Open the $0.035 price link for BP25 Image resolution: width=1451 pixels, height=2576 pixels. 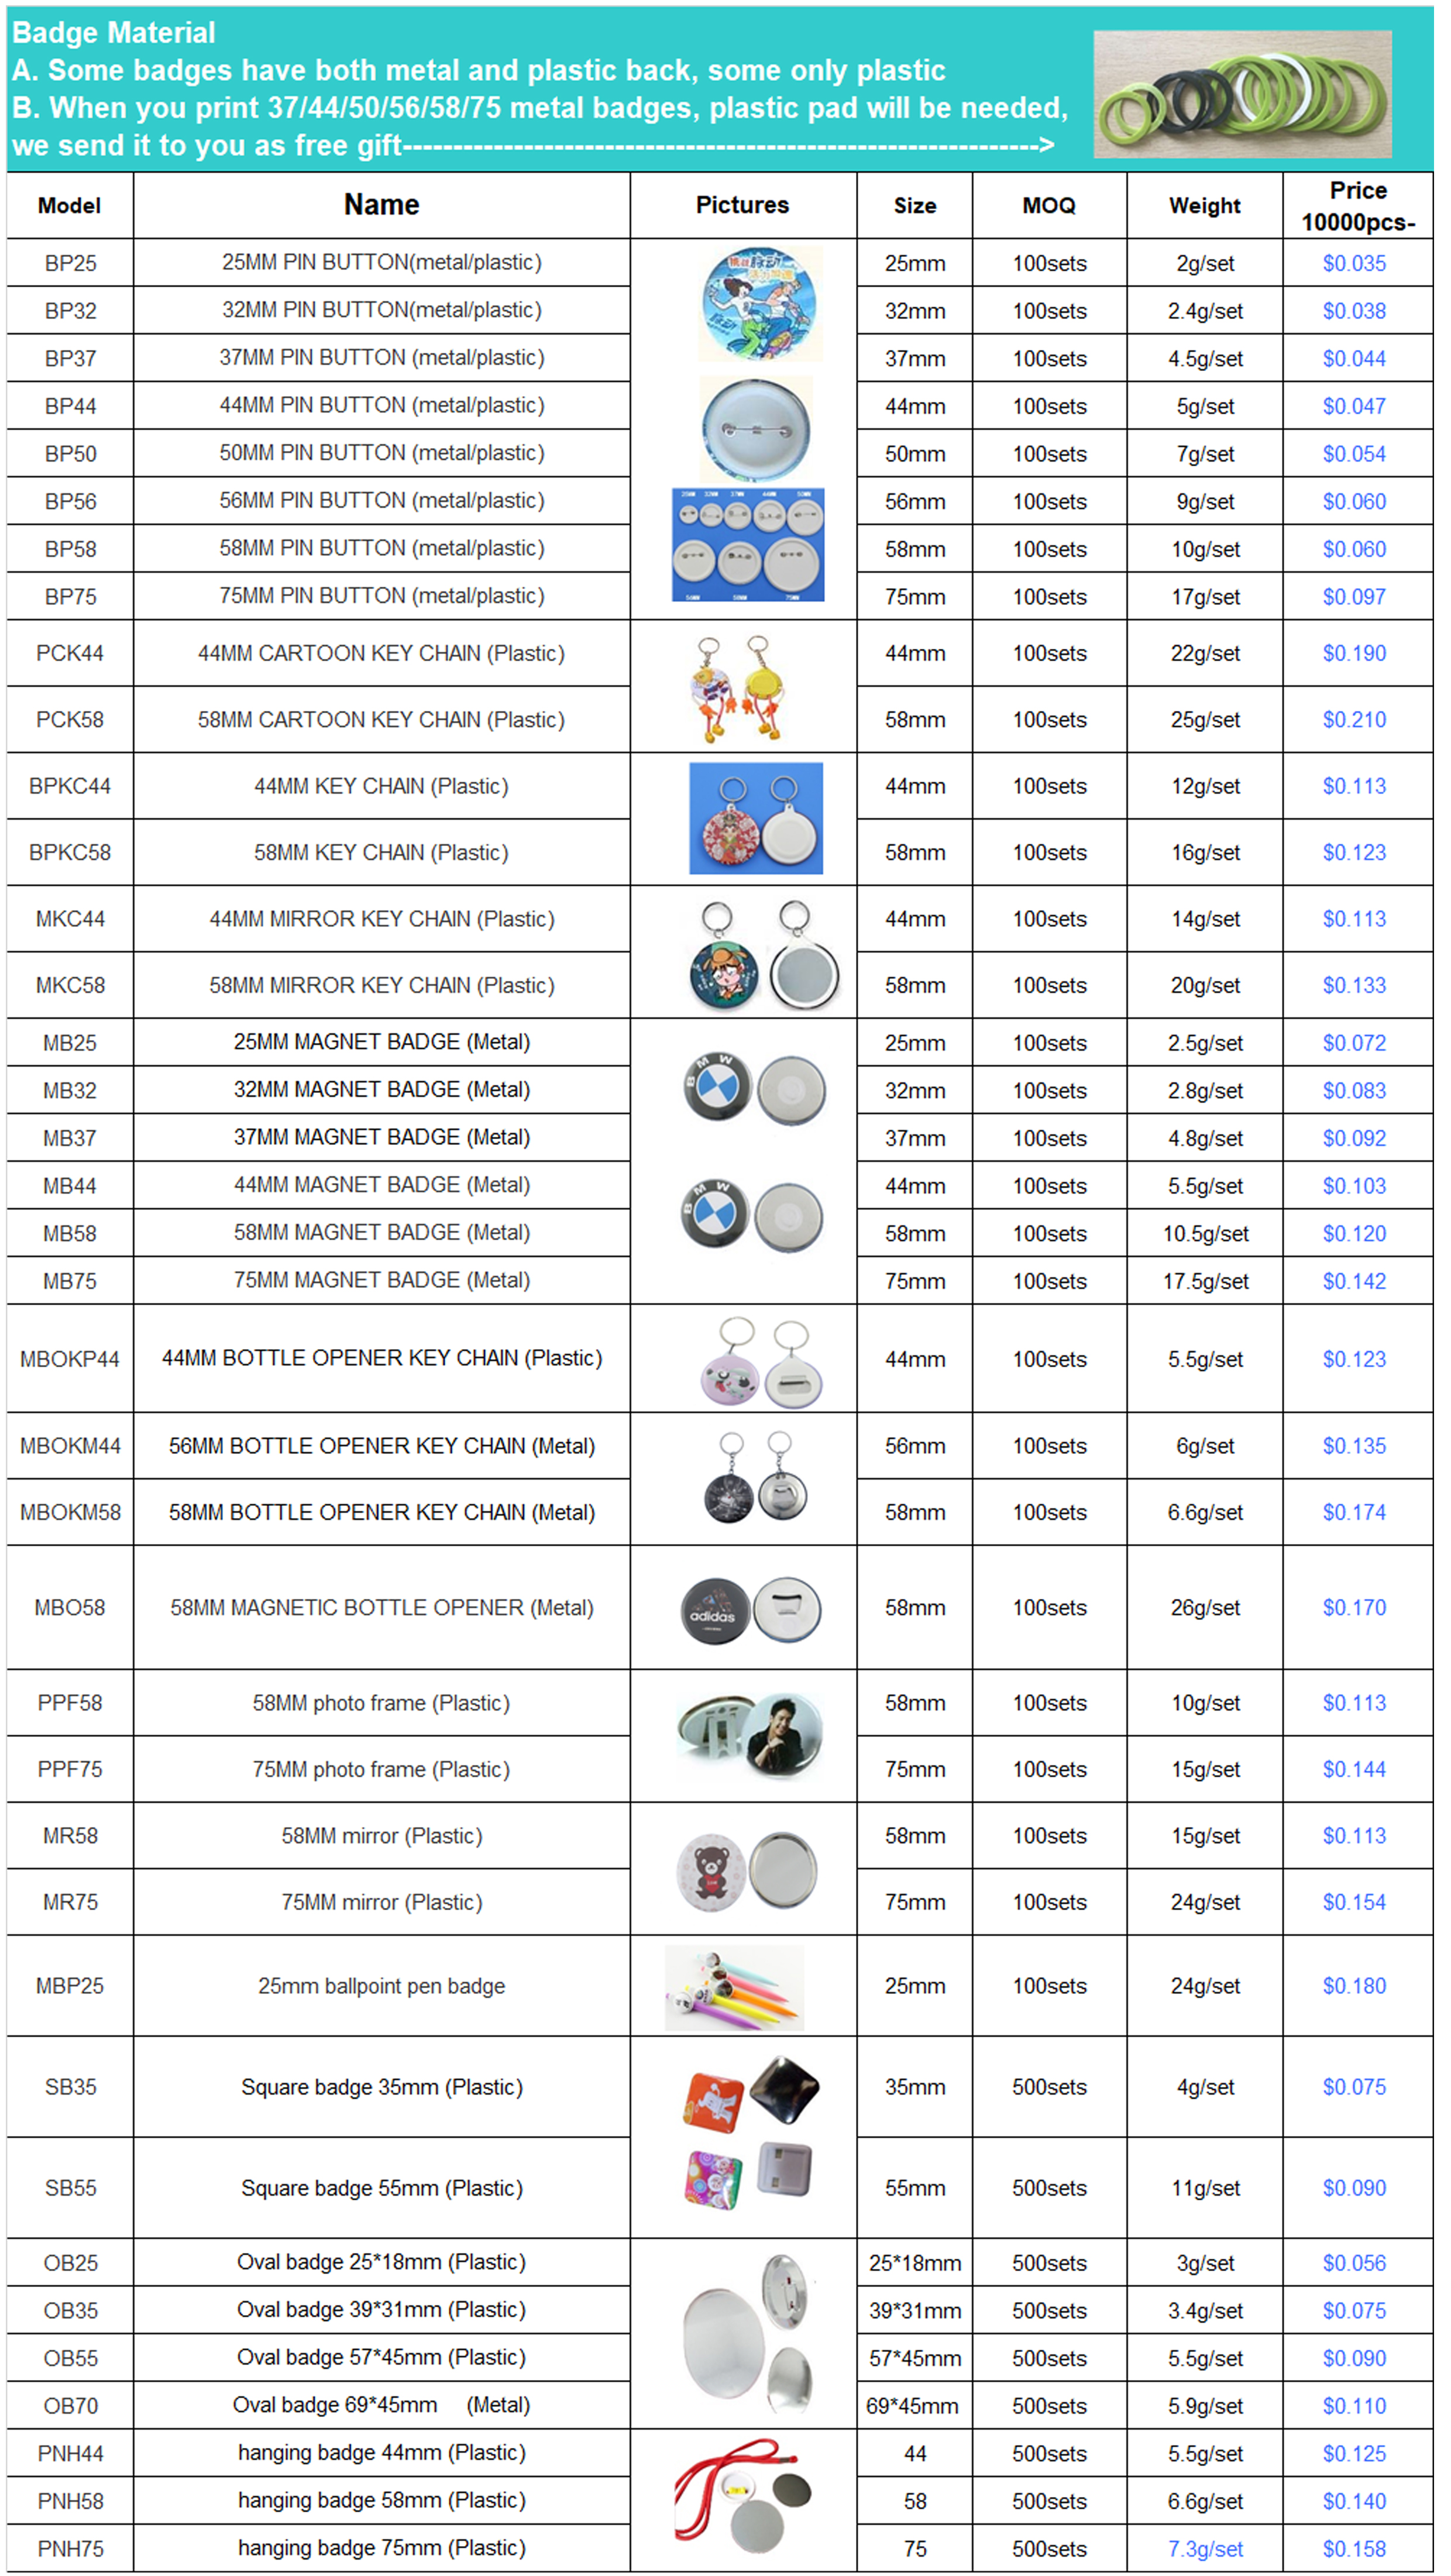pyautogui.click(x=1358, y=263)
